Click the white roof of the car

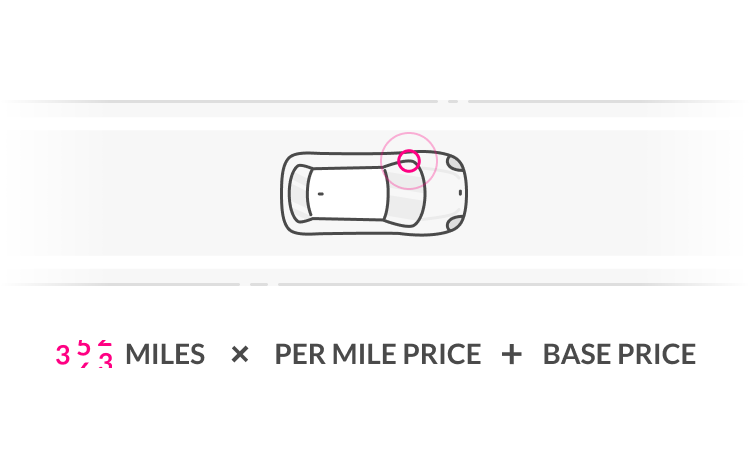[x=347, y=193]
